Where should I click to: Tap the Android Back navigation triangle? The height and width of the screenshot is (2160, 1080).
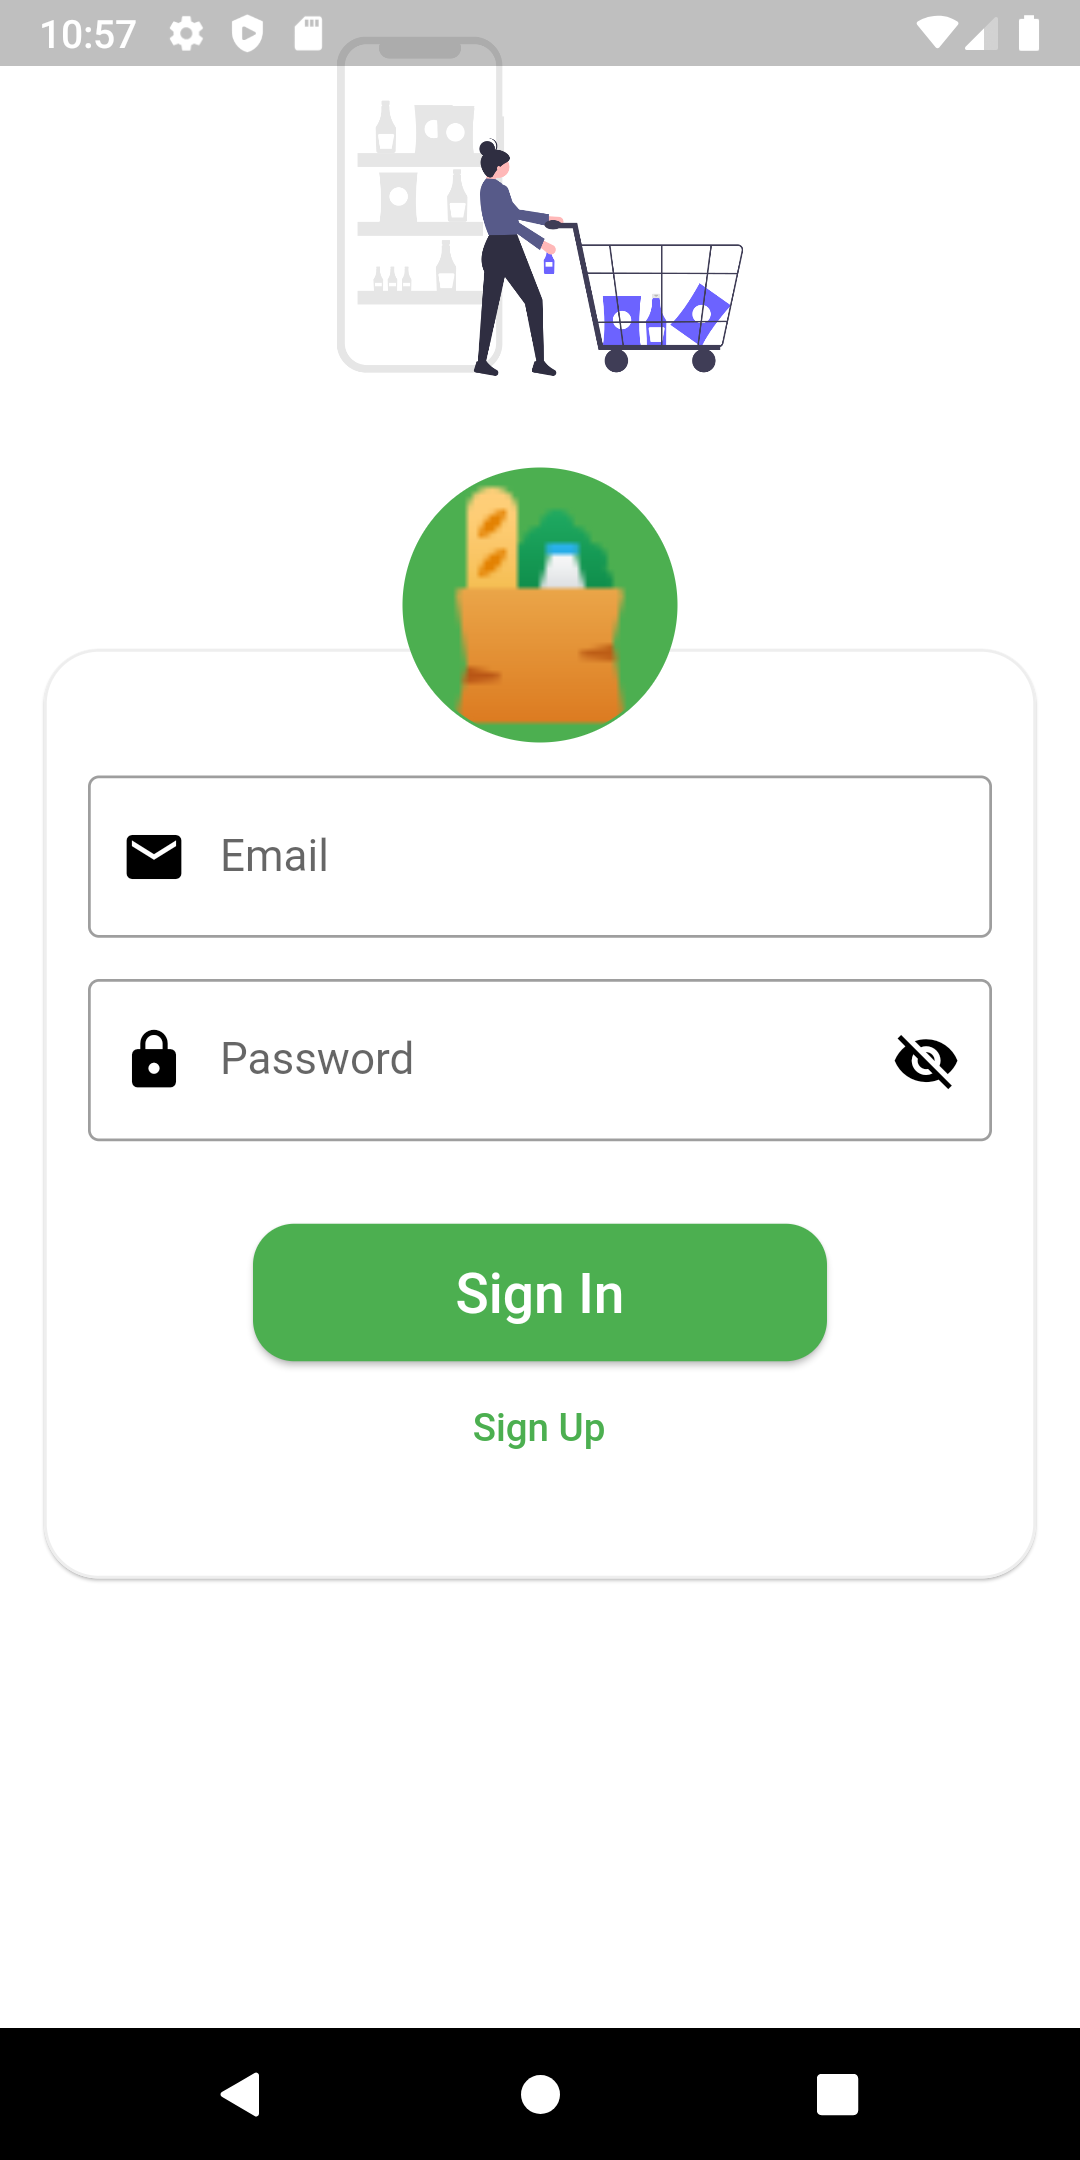241,2094
